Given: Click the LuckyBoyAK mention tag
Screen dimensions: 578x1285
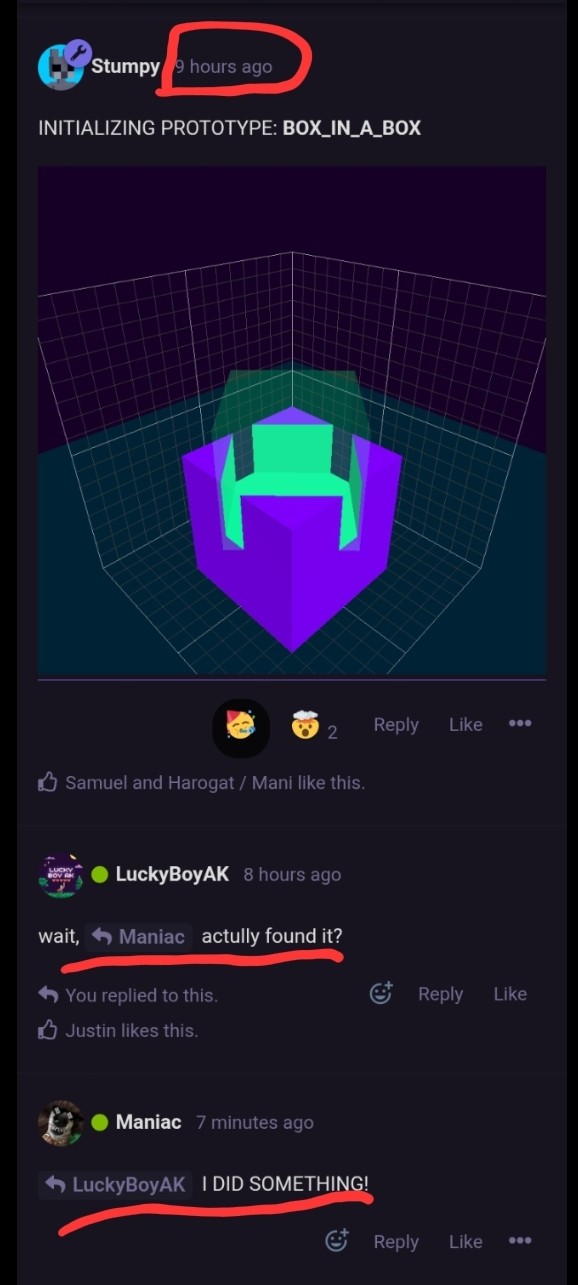Looking at the screenshot, I should (x=116, y=1185).
